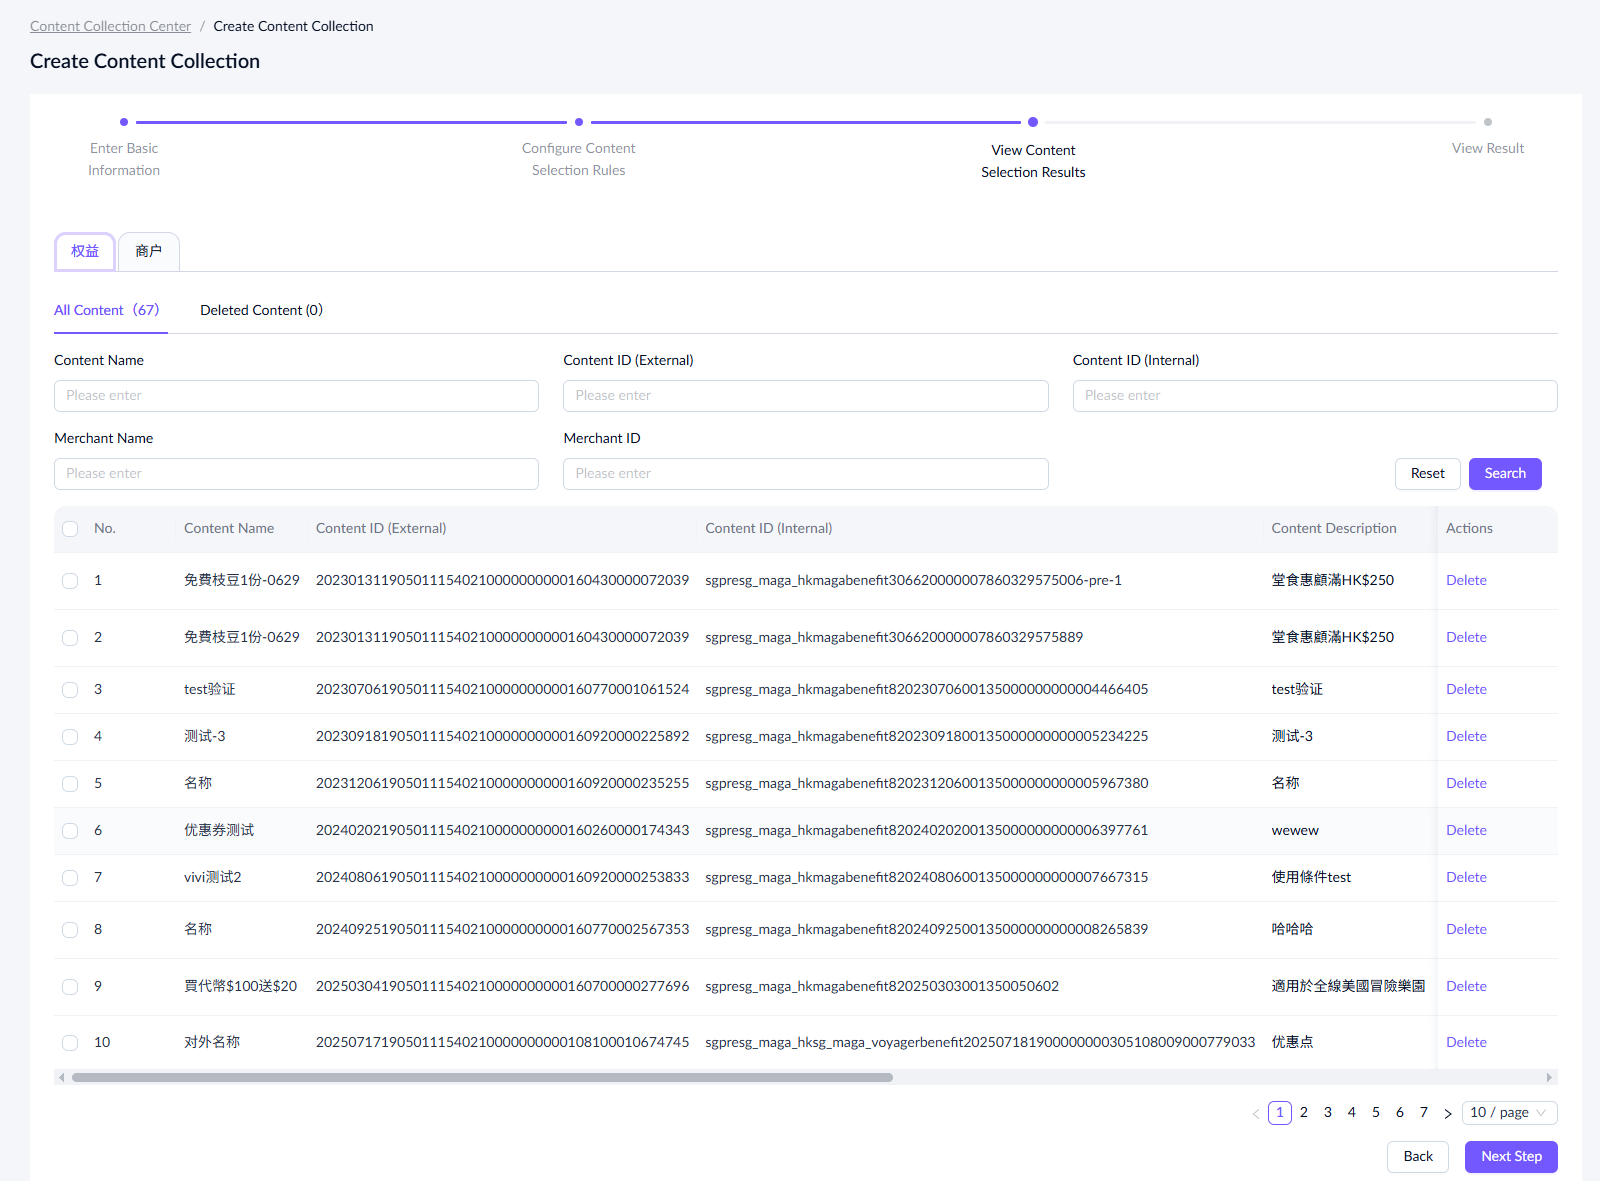Switch to the 商户 tab

[149, 252]
